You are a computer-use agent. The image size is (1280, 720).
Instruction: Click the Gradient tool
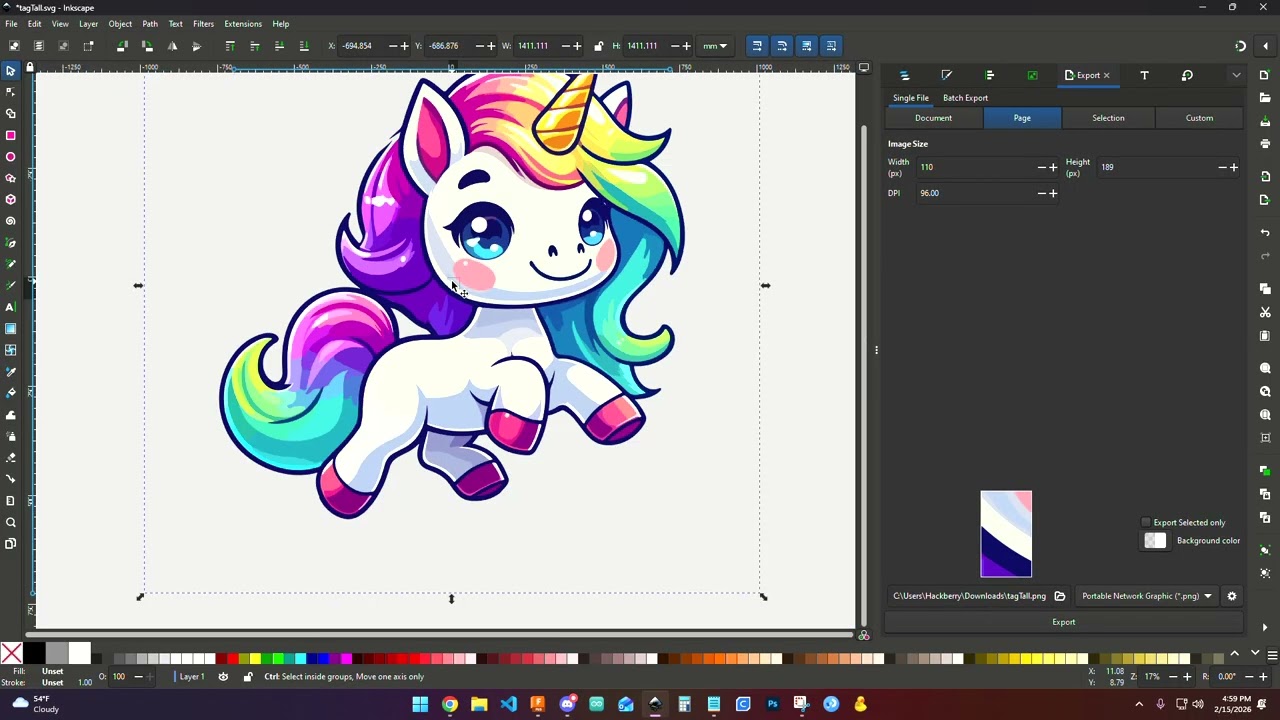11,329
